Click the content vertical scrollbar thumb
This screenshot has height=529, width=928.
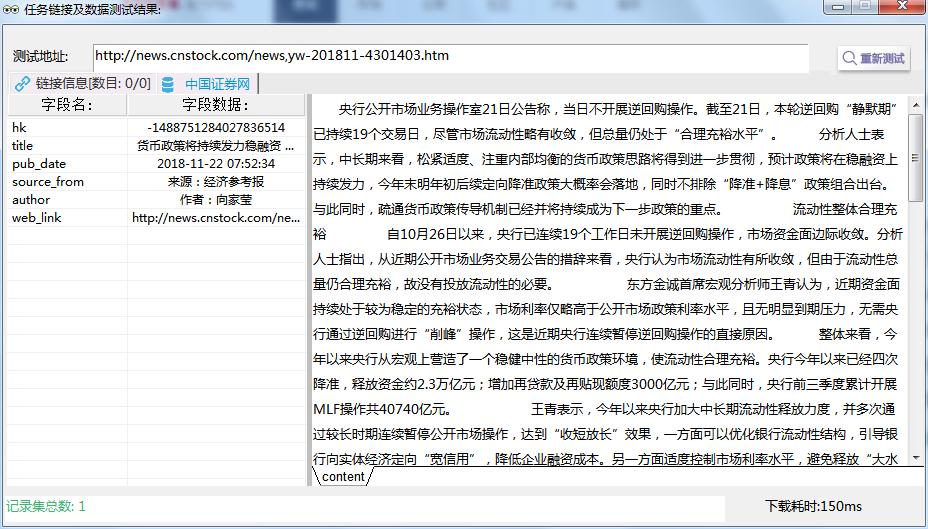point(916,158)
